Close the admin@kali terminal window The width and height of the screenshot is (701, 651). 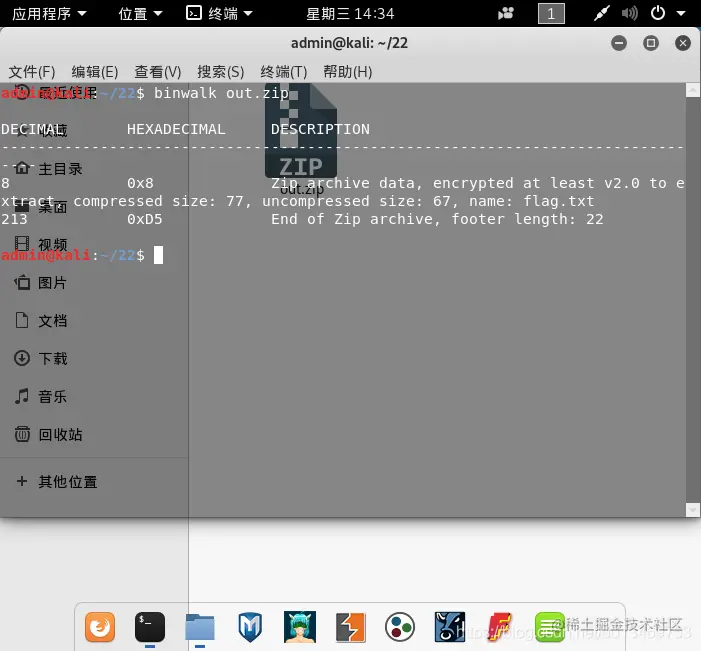pyautogui.click(x=683, y=43)
